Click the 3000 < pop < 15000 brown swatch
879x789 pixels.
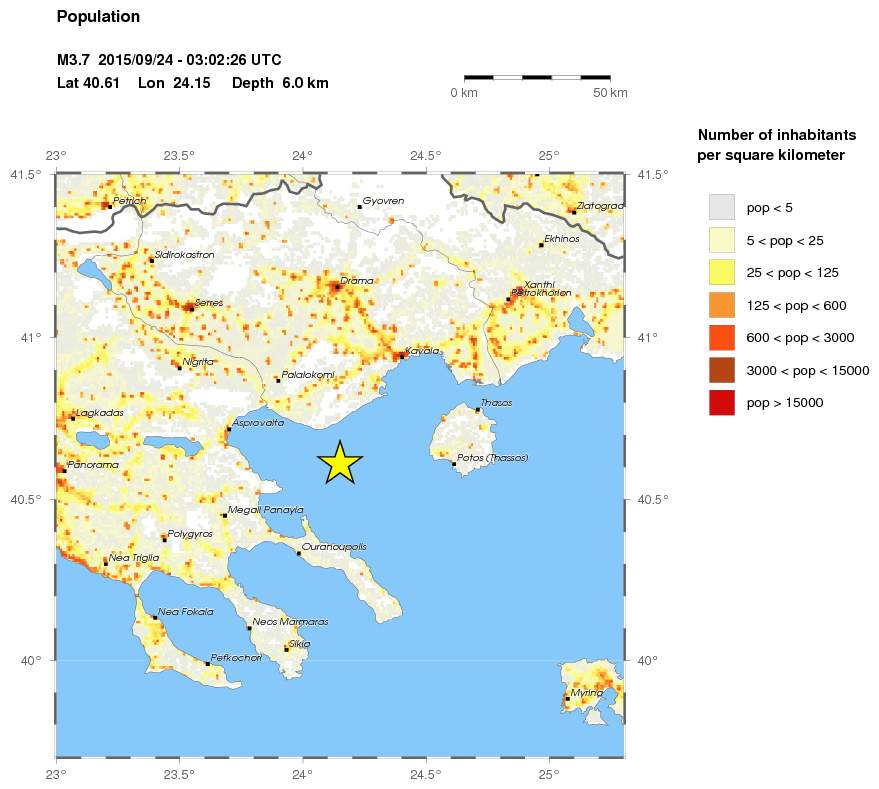[x=721, y=370]
